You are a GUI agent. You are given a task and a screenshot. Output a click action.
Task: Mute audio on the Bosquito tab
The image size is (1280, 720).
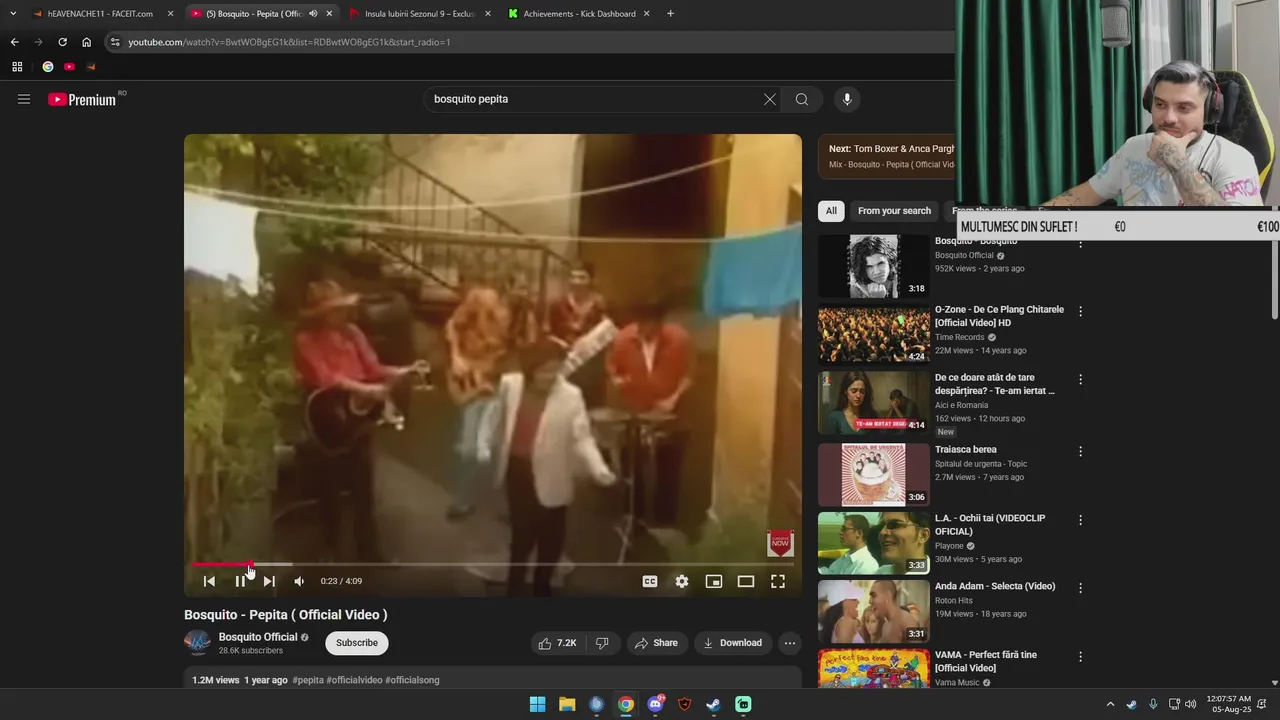click(313, 14)
